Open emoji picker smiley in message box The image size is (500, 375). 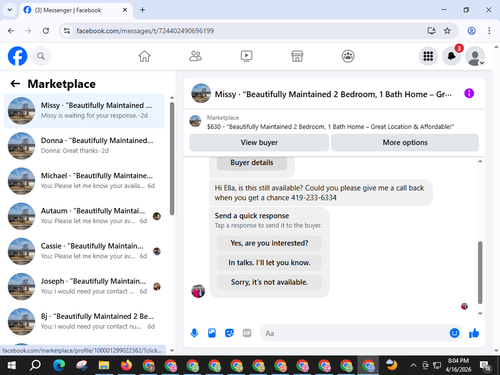(454, 333)
